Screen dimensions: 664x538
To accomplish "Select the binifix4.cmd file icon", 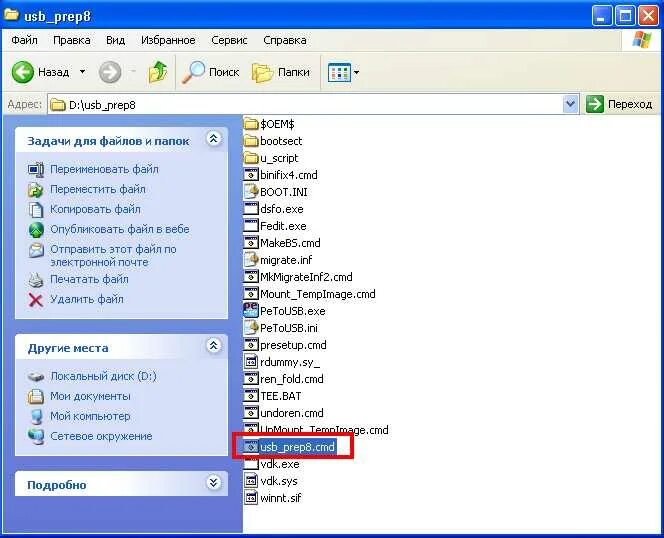I will point(251,175).
